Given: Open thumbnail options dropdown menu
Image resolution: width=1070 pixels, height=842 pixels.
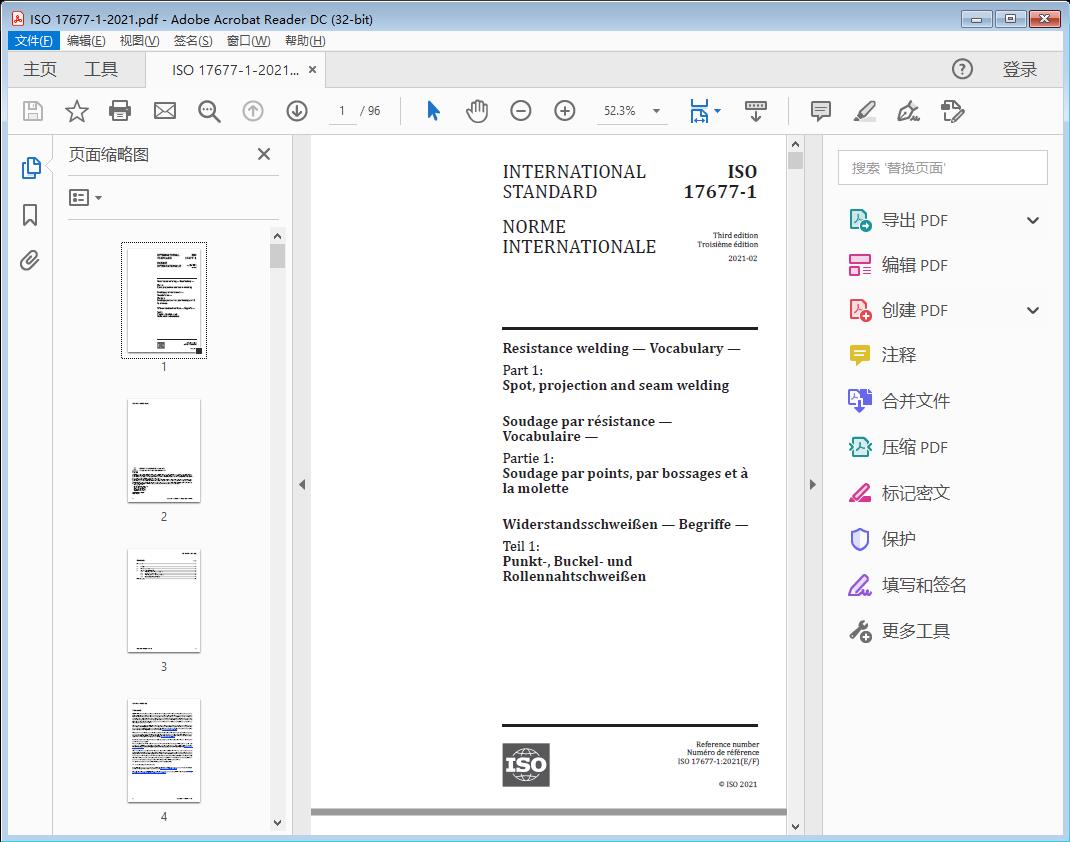Looking at the screenshot, I should [x=86, y=198].
